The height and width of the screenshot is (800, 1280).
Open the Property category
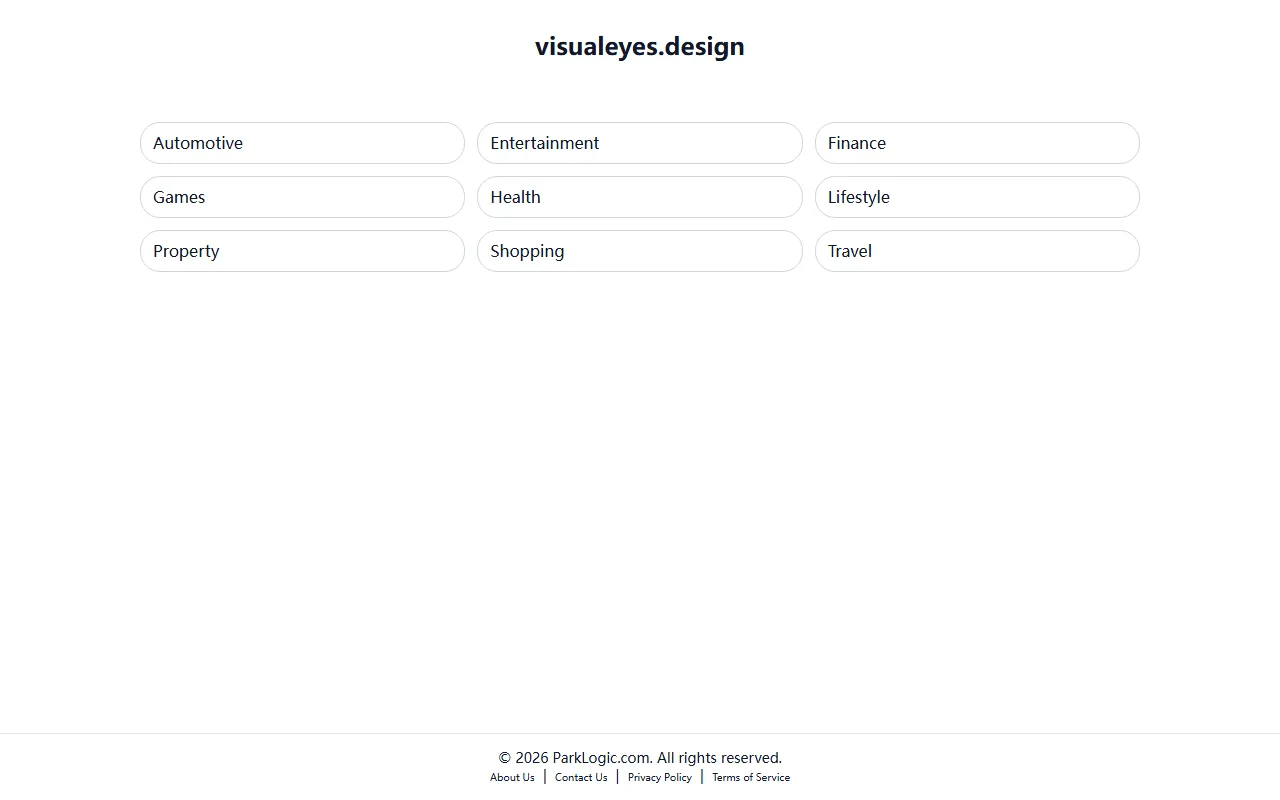tap(302, 251)
